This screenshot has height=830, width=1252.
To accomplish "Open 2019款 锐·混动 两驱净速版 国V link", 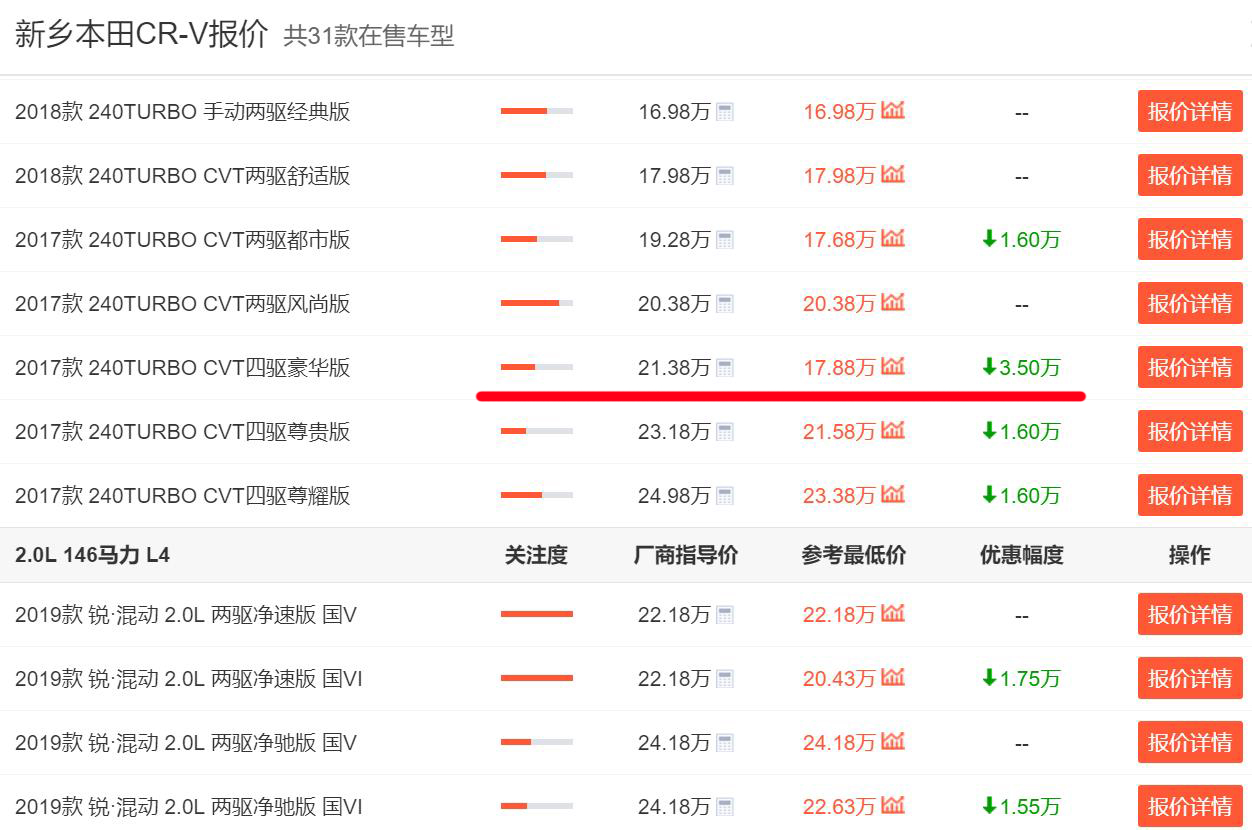I will point(186,615).
